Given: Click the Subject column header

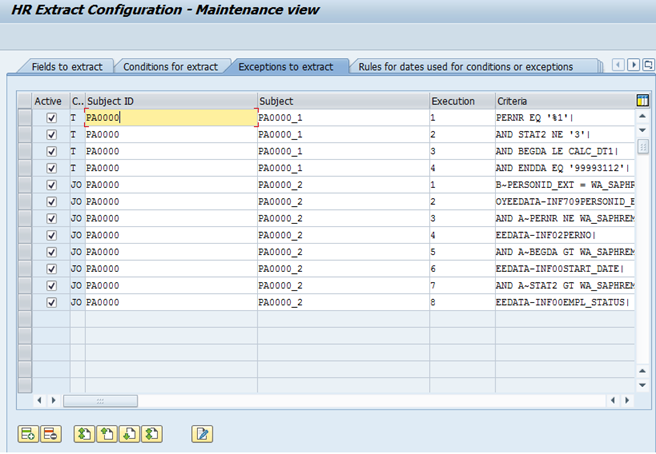Looking at the screenshot, I should [x=343, y=101].
